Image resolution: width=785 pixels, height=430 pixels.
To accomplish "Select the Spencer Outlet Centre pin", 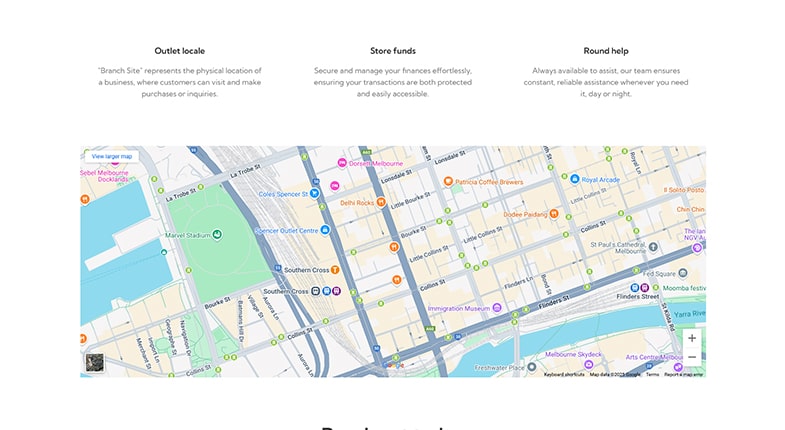I will [x=325, y=230].
